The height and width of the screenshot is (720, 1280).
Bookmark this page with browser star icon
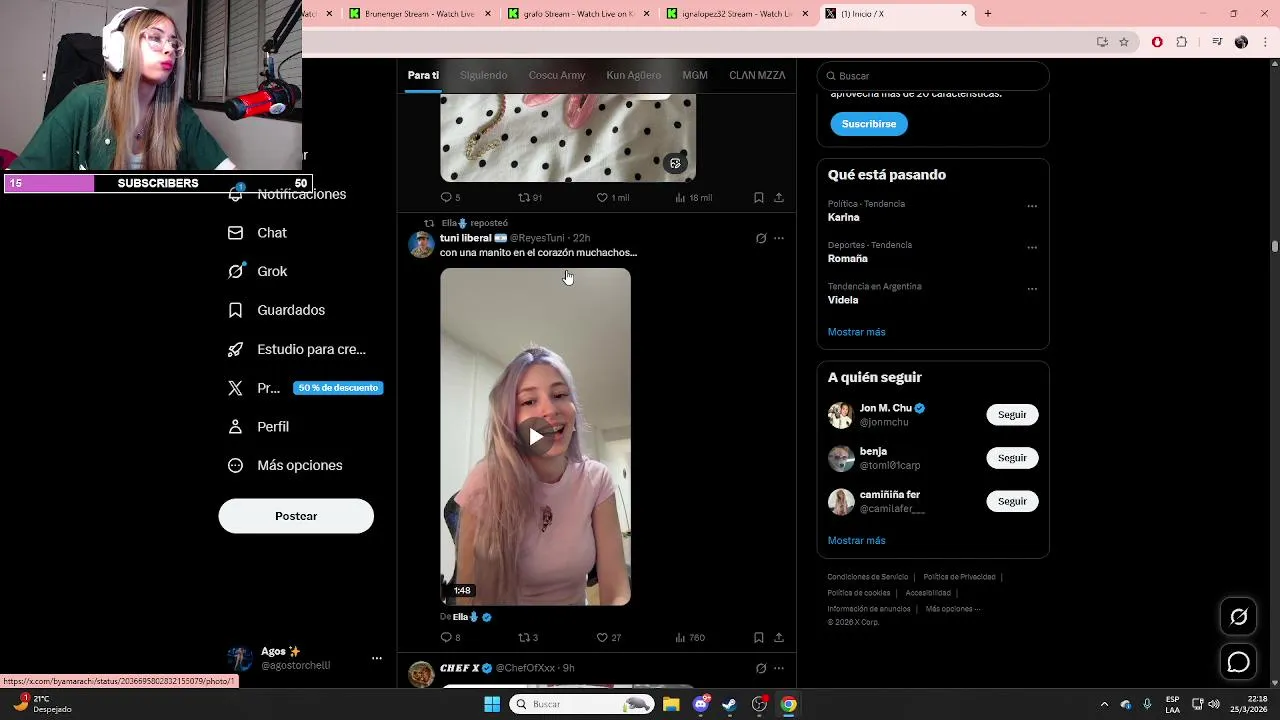[x=1124, y=42]
